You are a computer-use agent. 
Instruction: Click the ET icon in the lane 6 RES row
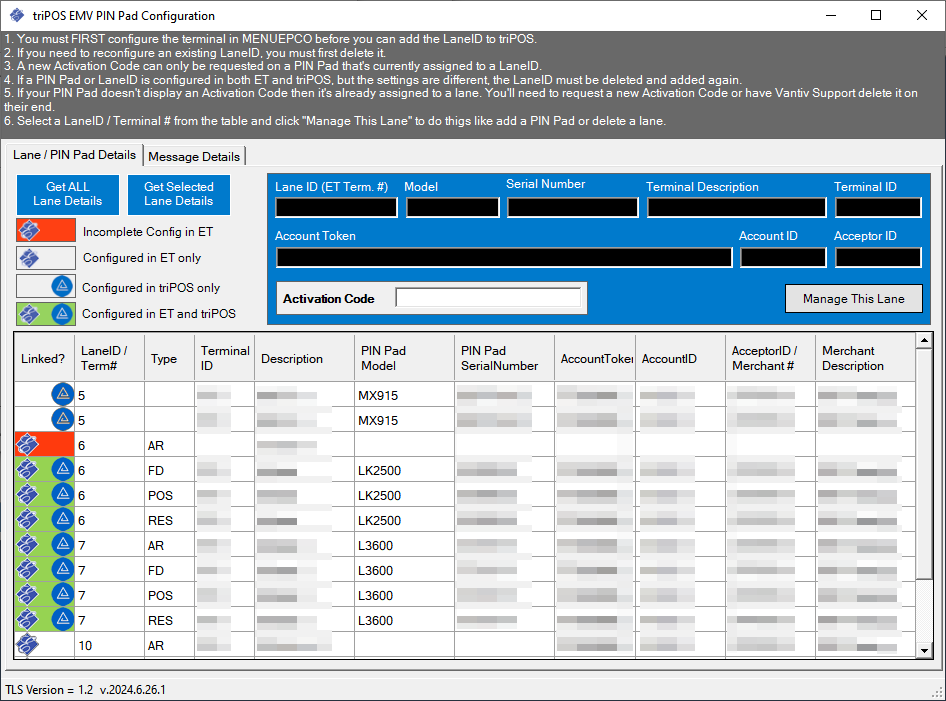tap(27, 519)
